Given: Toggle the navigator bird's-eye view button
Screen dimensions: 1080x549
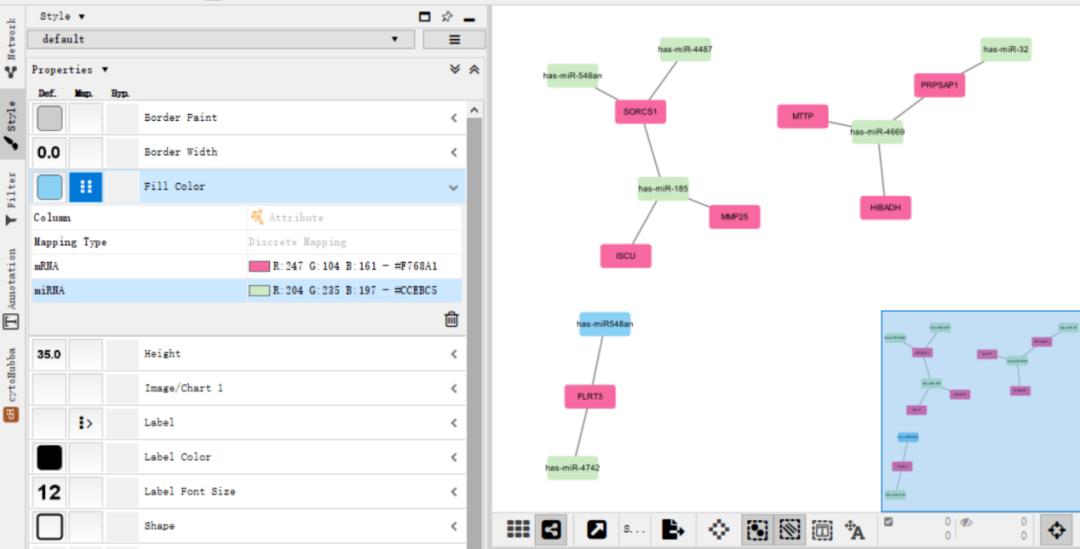Looking at the screenshot, I should click(1057, 529).
